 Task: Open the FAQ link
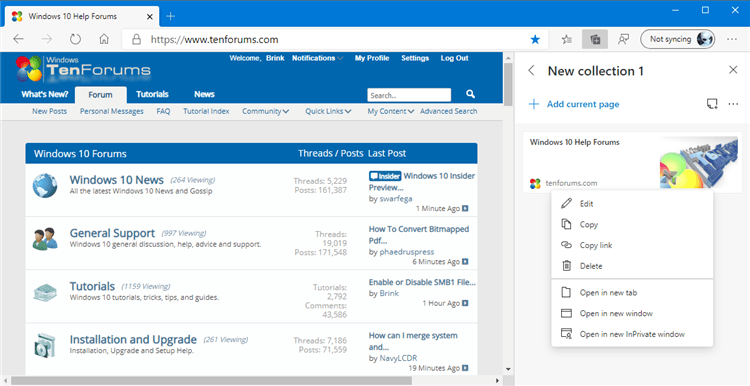[163, 111]
